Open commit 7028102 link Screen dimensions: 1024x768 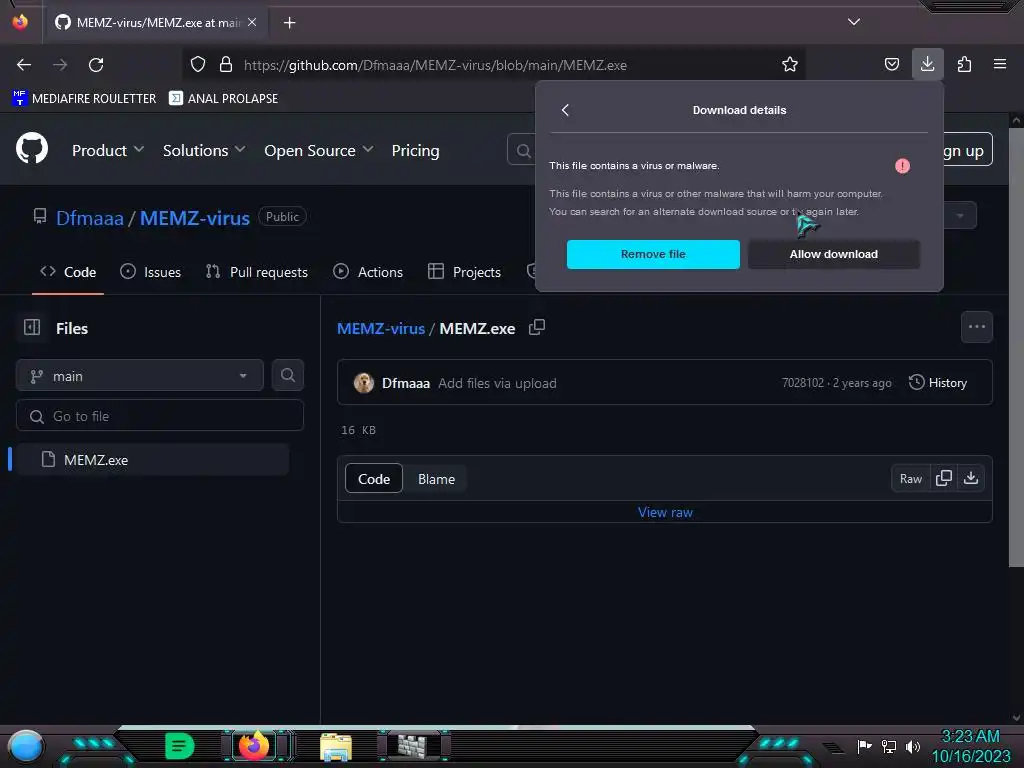click(x=803, y=383)
